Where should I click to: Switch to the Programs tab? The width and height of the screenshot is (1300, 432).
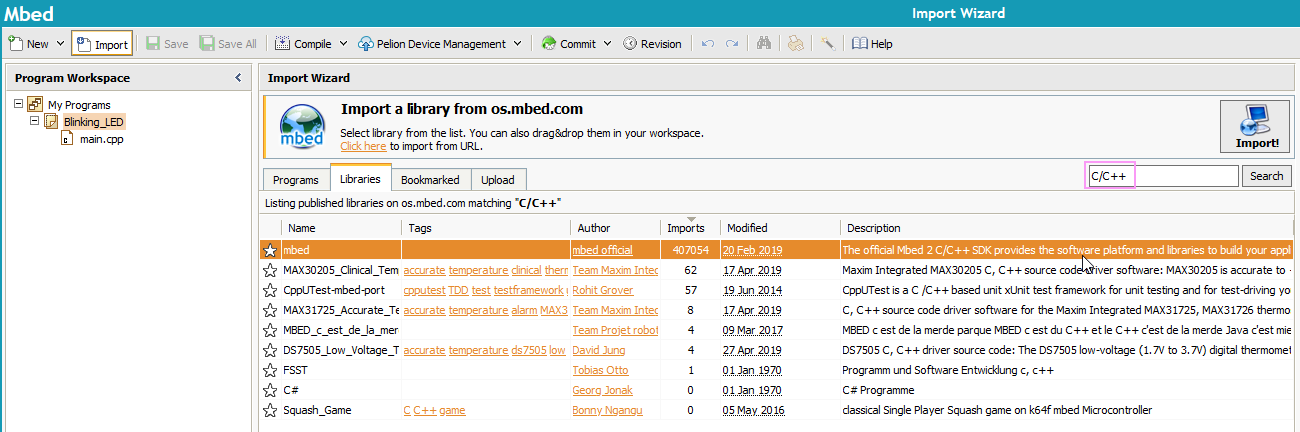(296, 180)
